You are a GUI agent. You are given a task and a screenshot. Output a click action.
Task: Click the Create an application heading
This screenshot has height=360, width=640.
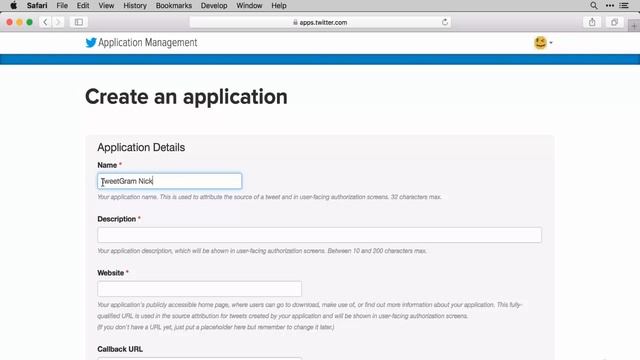(x=186, y=97)
